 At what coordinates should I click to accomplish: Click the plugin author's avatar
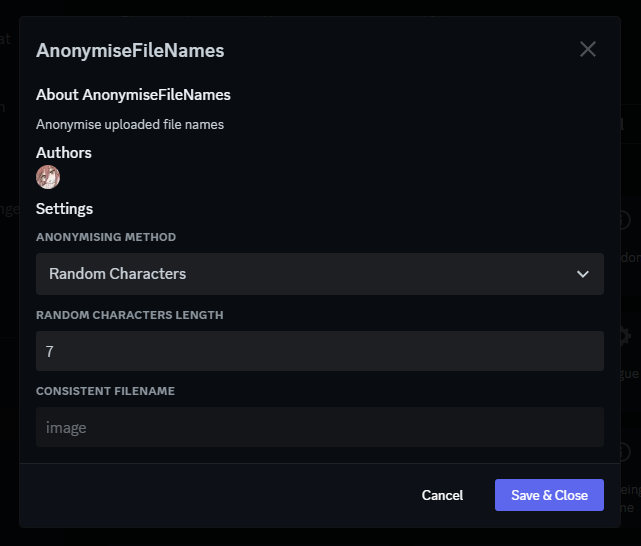[48, 177]
